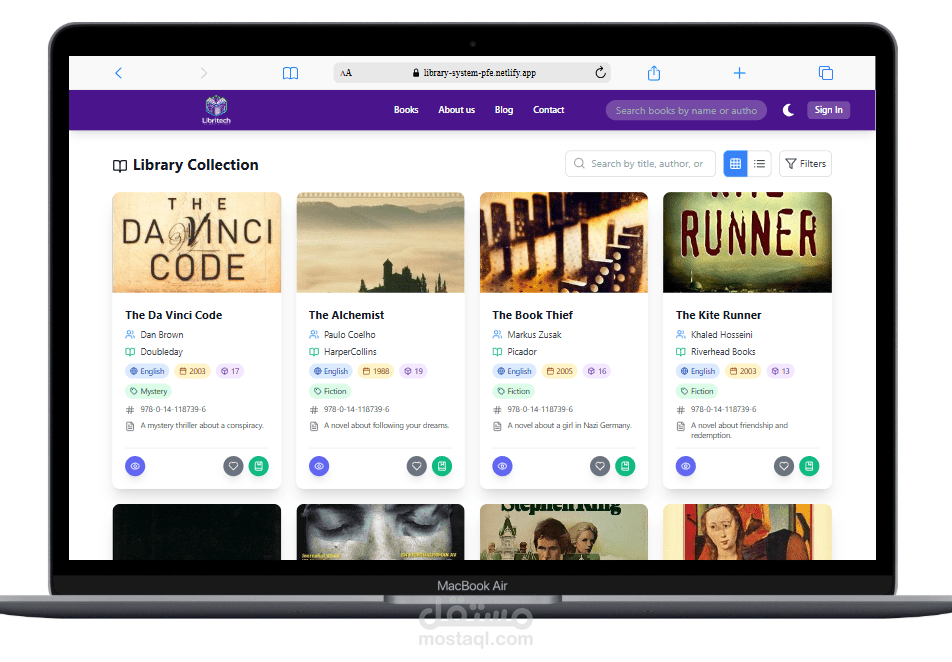The width and height of the screenshot is (952, 662).
Task: Click author name Markus Zusak
Action: coord(534,335)
